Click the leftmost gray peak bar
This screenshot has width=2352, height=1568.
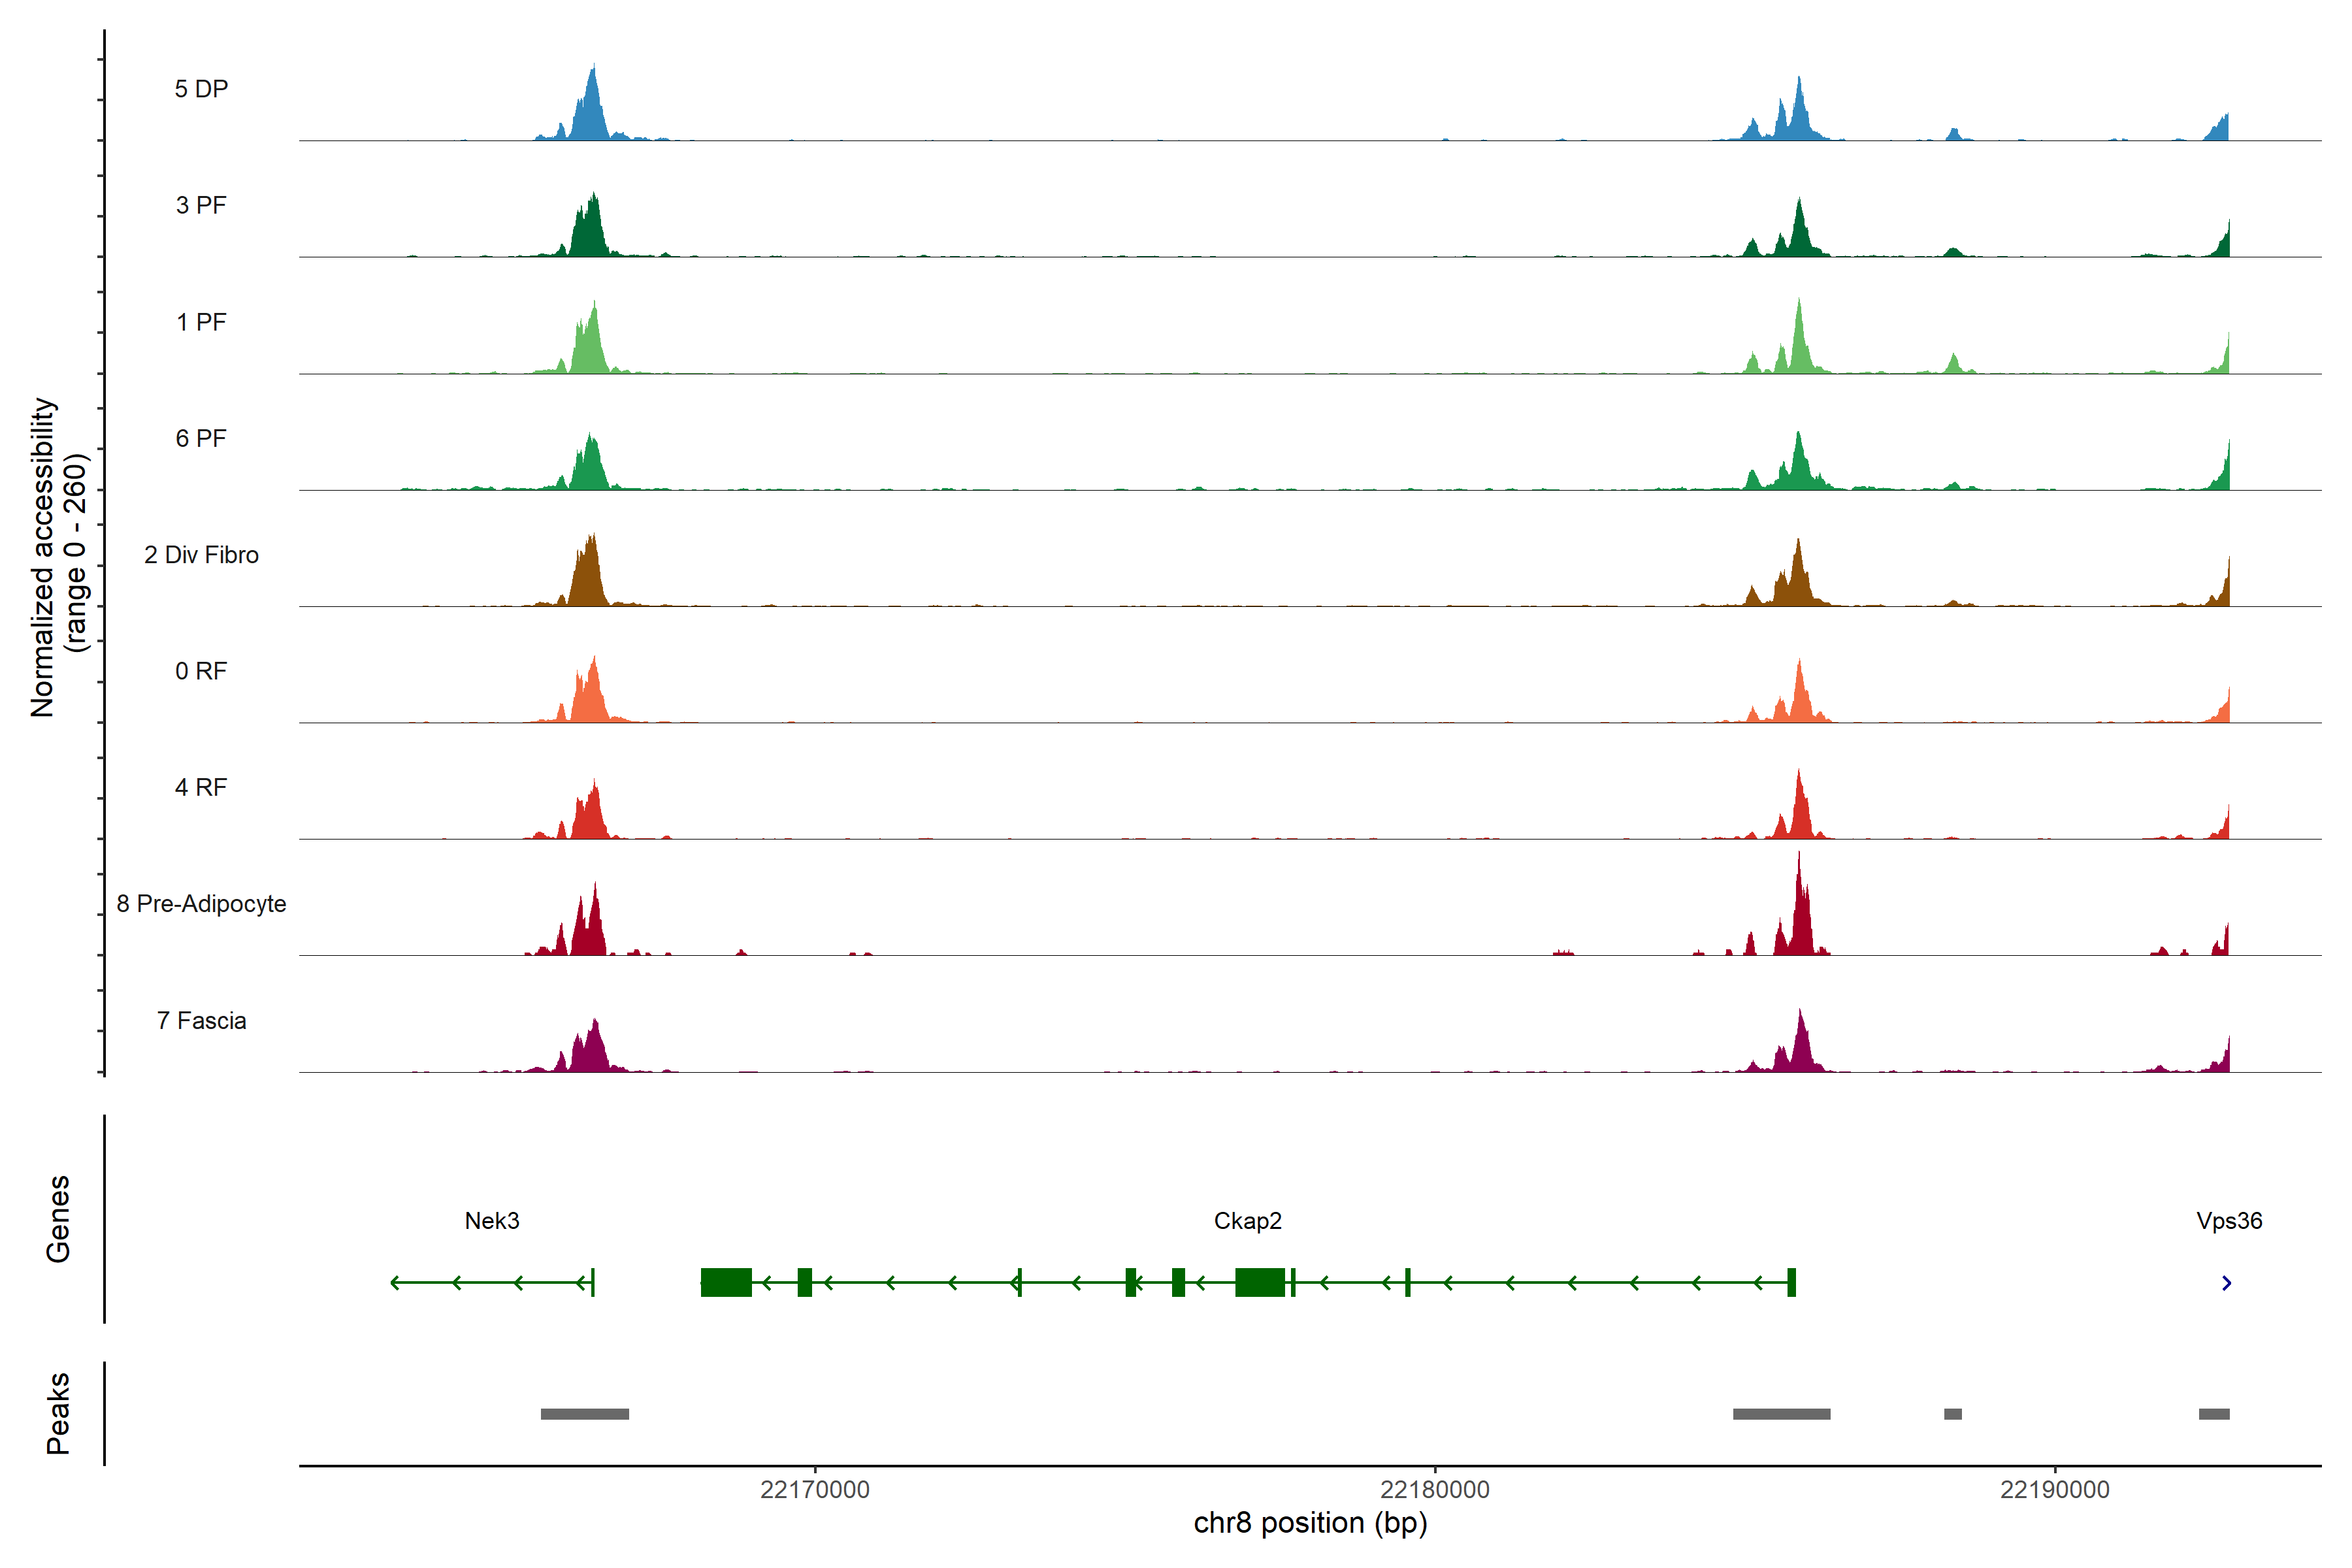(x=584, y=1414)
